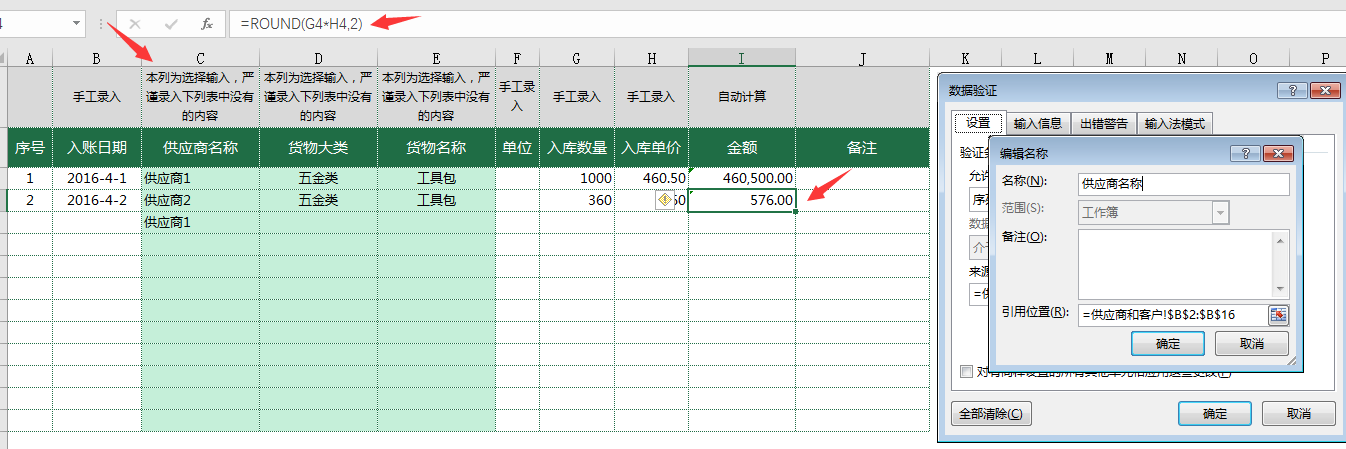Image resolution: width=1346 pixels, height=449 pixels.
Task: Select the 序号 header cell
Action: [30, 148]
